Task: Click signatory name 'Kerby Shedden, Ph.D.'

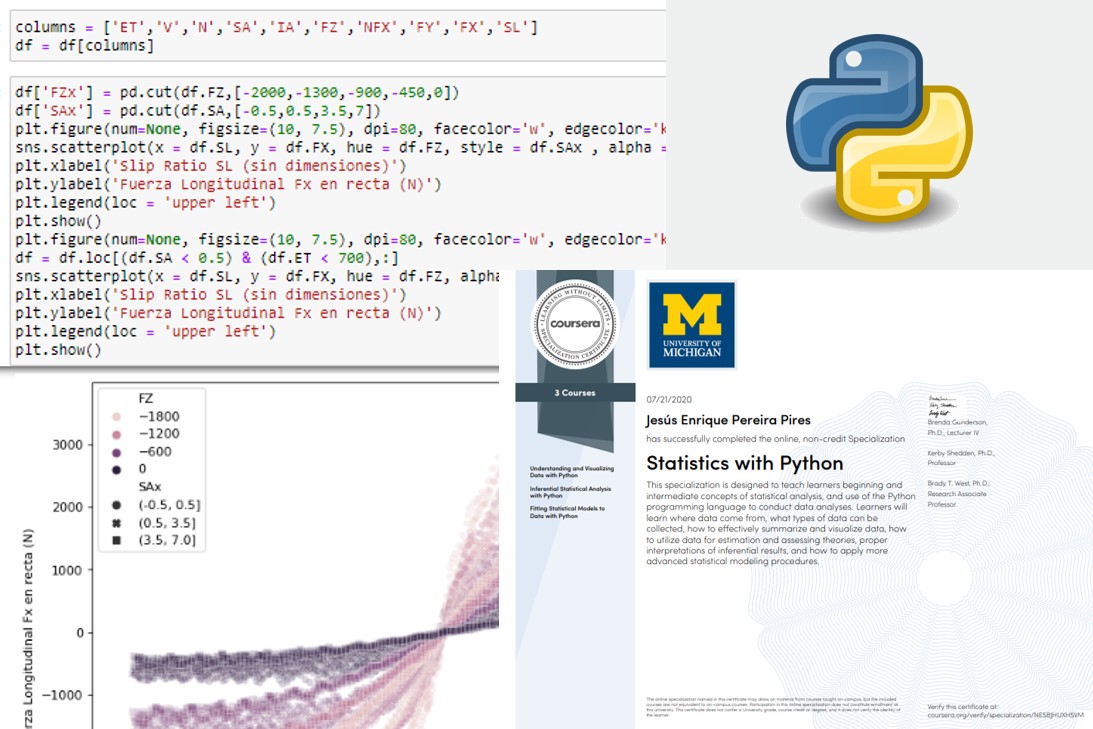Action: point(961,453)
